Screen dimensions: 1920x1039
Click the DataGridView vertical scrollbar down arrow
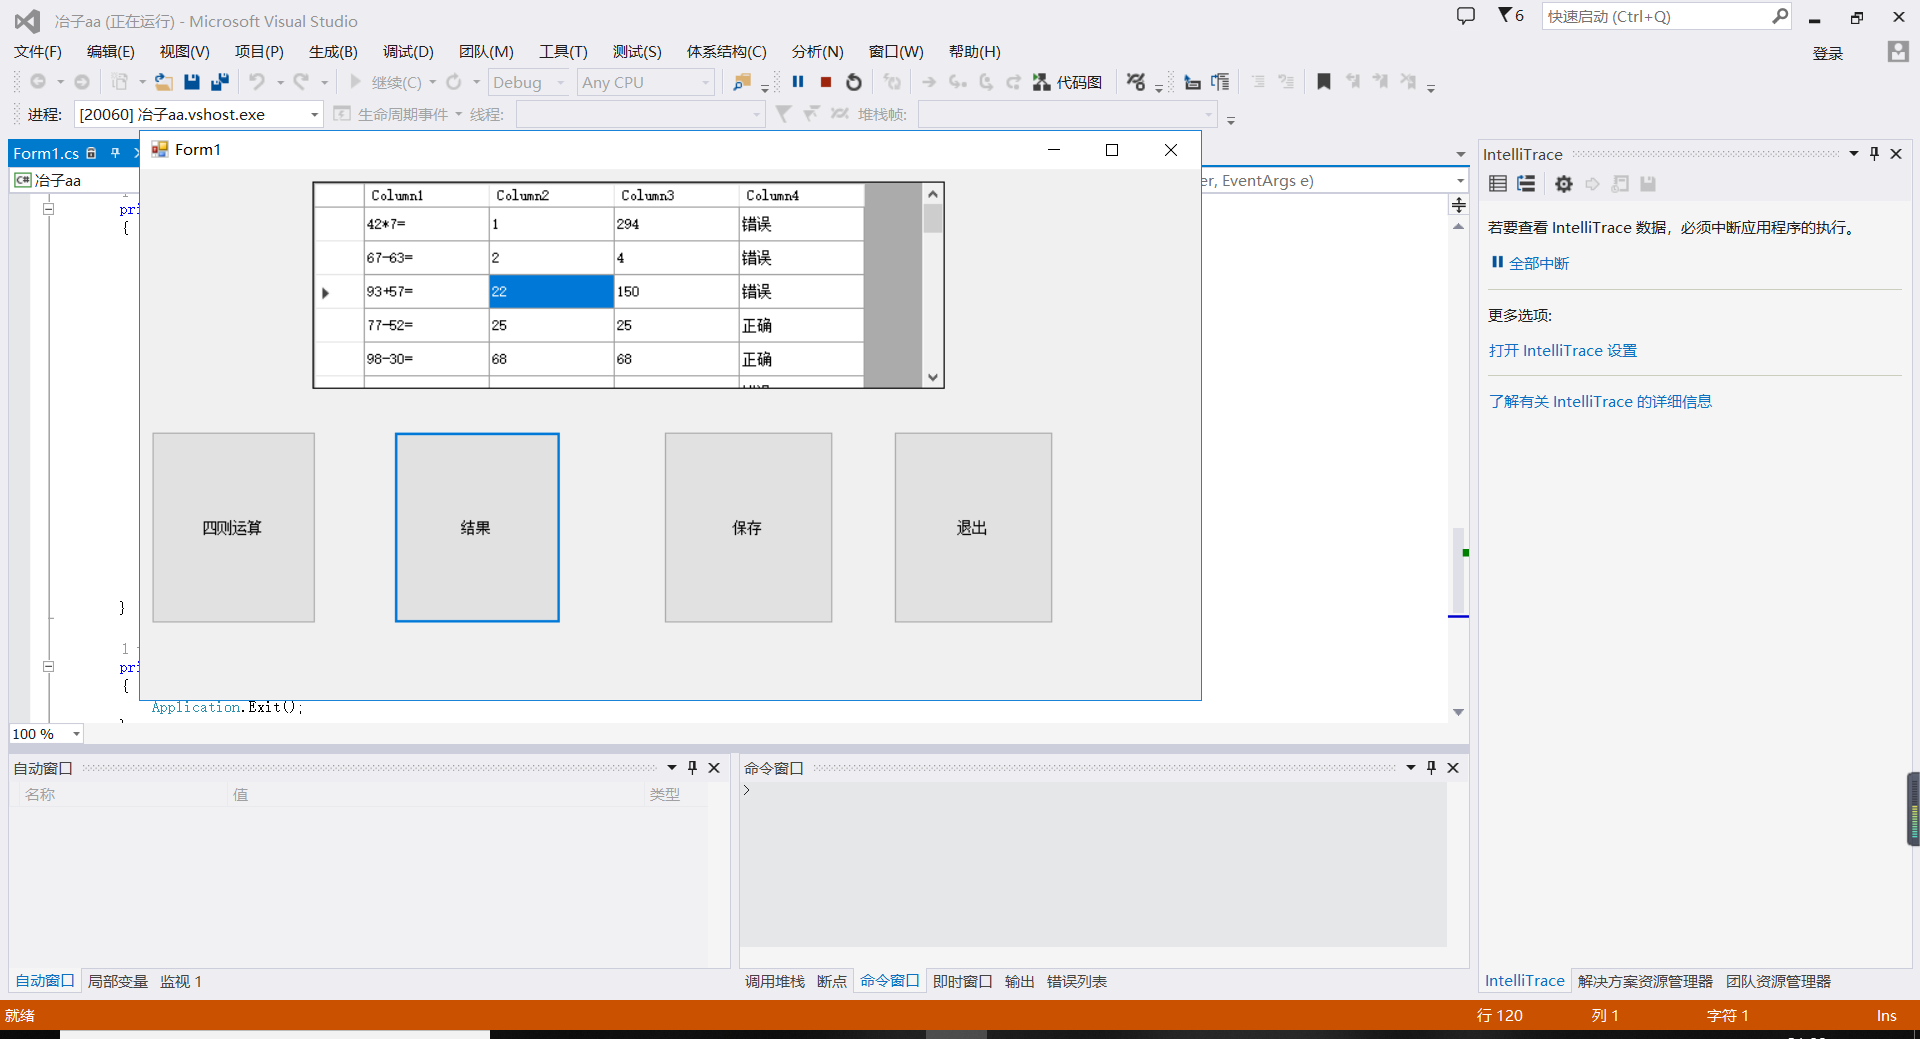933,377
